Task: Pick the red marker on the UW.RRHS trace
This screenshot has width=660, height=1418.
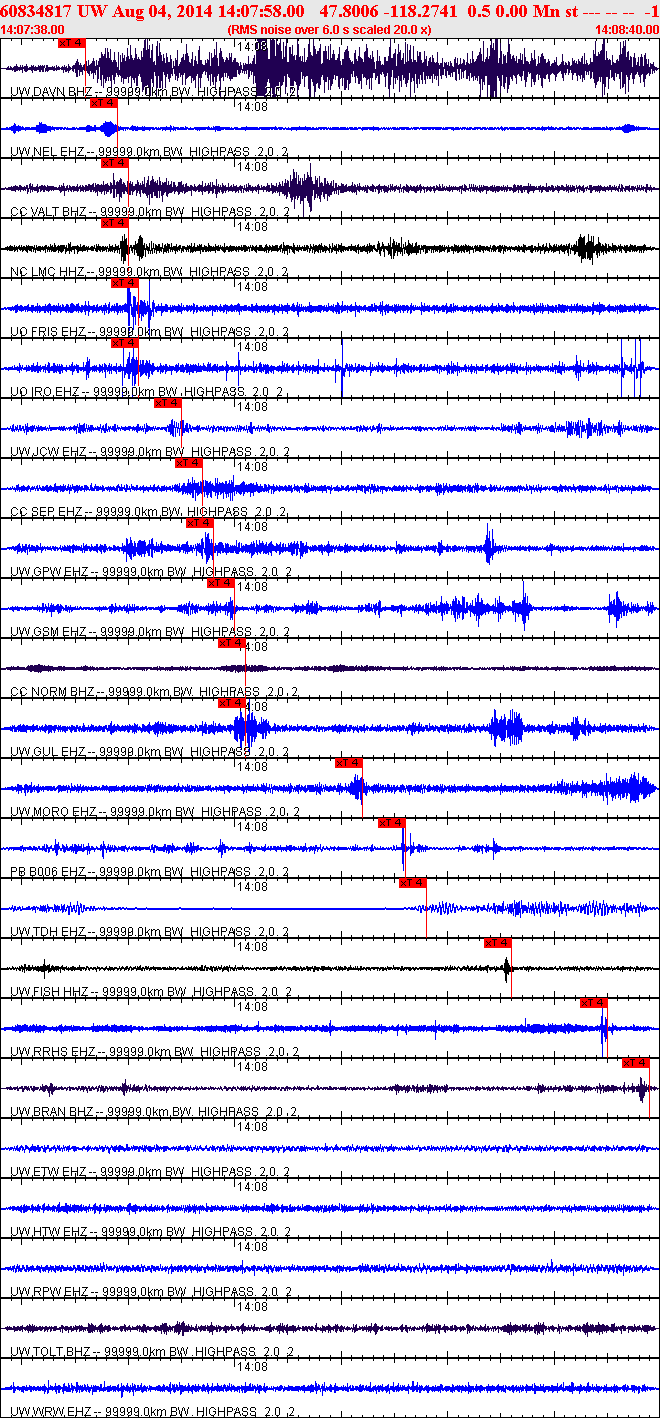Action: pos(593,1003)
